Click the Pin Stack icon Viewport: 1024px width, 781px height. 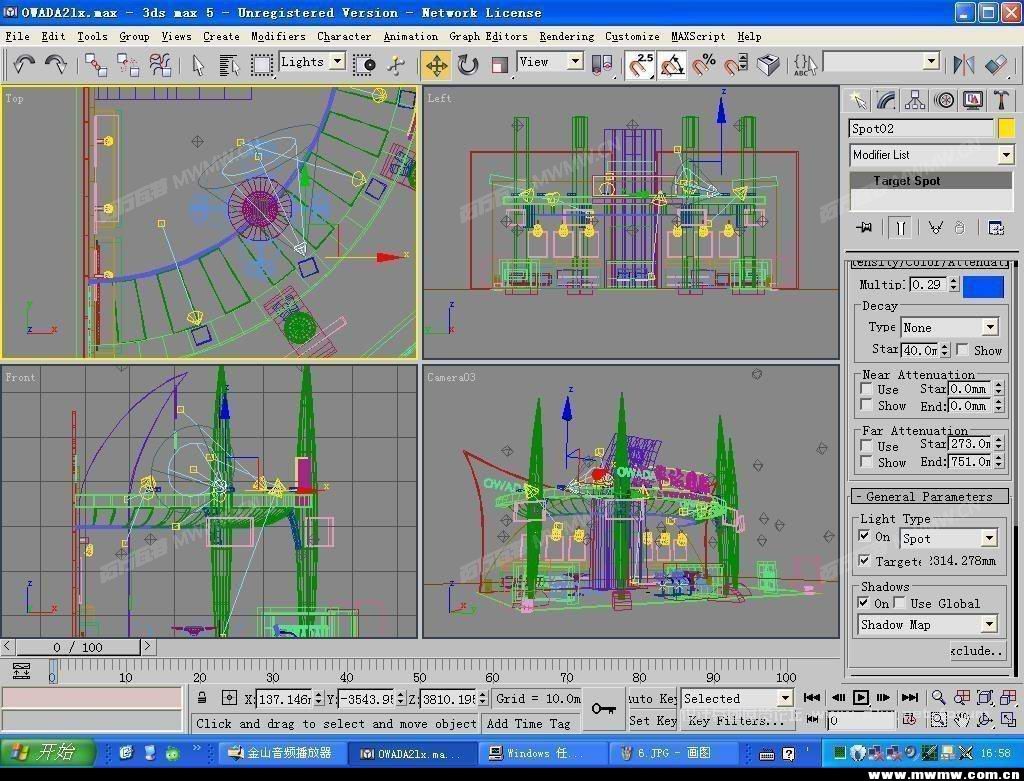[x=864, y=227]
